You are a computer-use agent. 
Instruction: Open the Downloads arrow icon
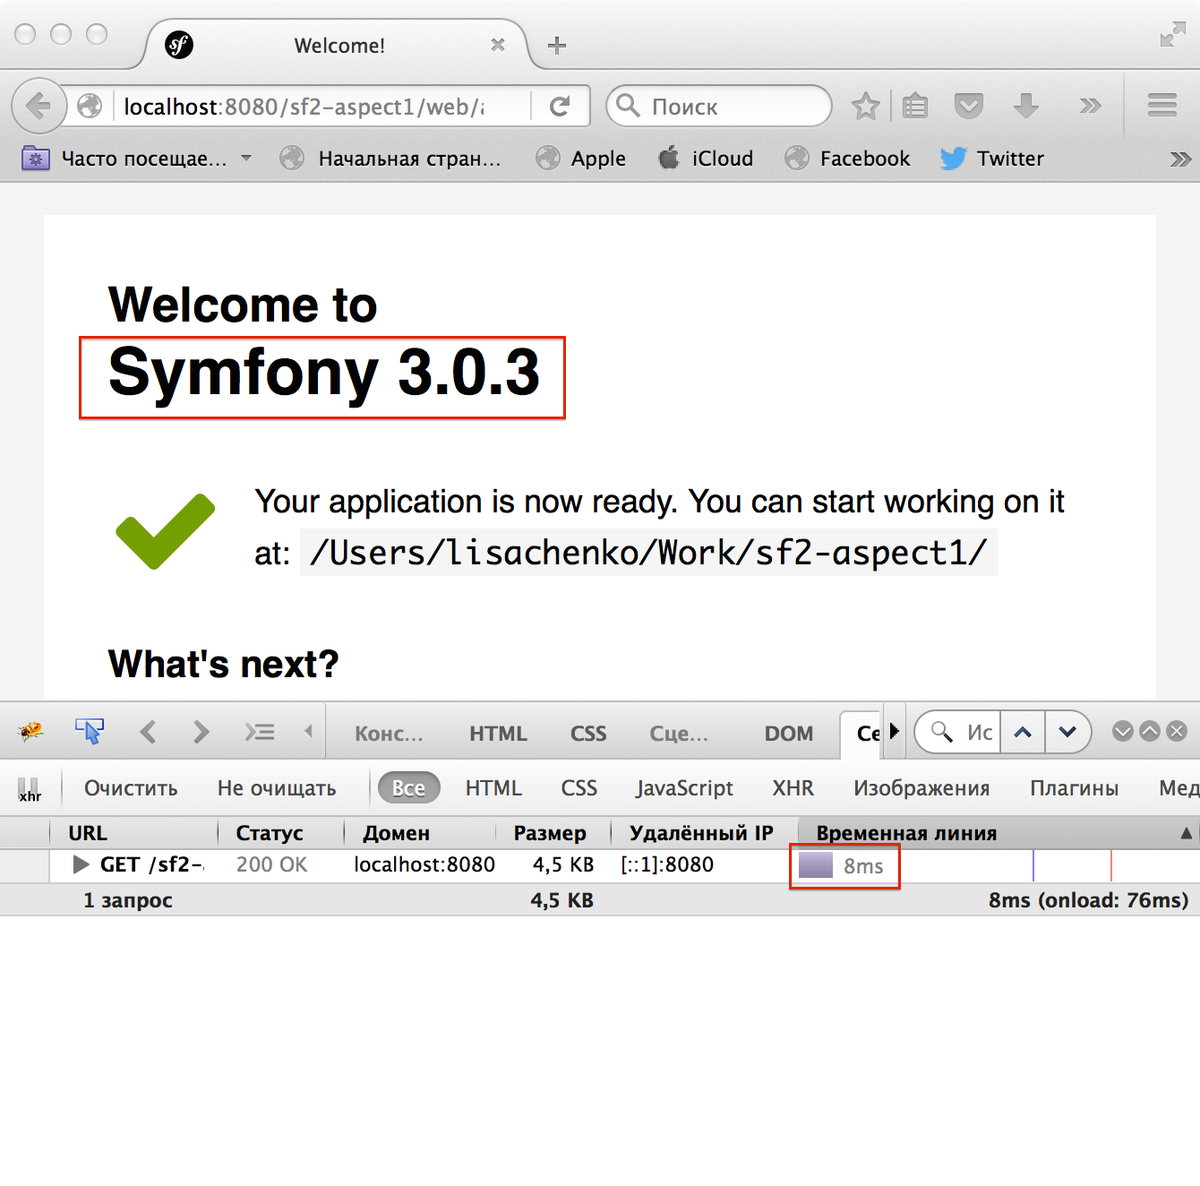[x=1026, y=106]
